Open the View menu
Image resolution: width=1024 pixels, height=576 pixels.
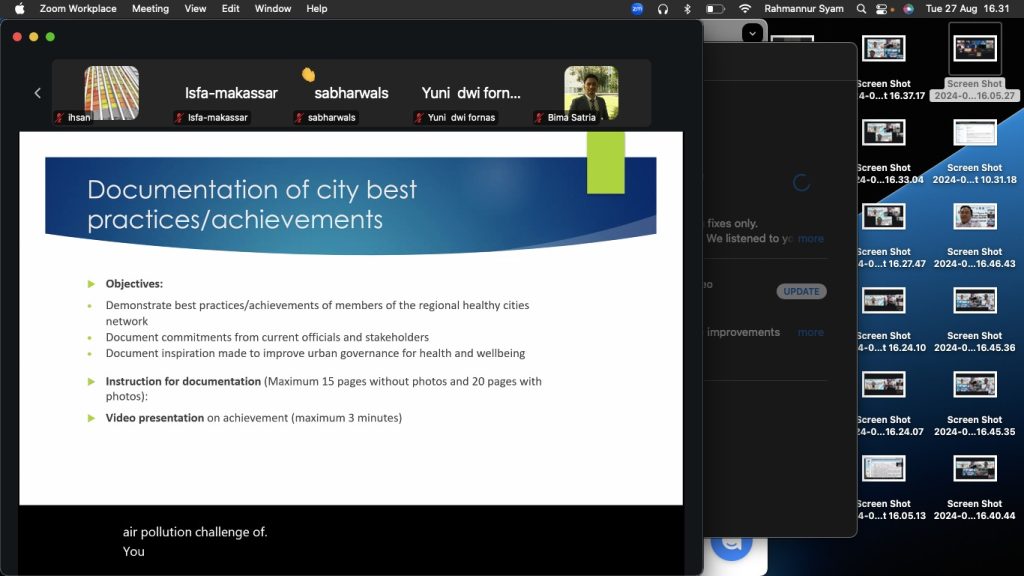(195, 8)
